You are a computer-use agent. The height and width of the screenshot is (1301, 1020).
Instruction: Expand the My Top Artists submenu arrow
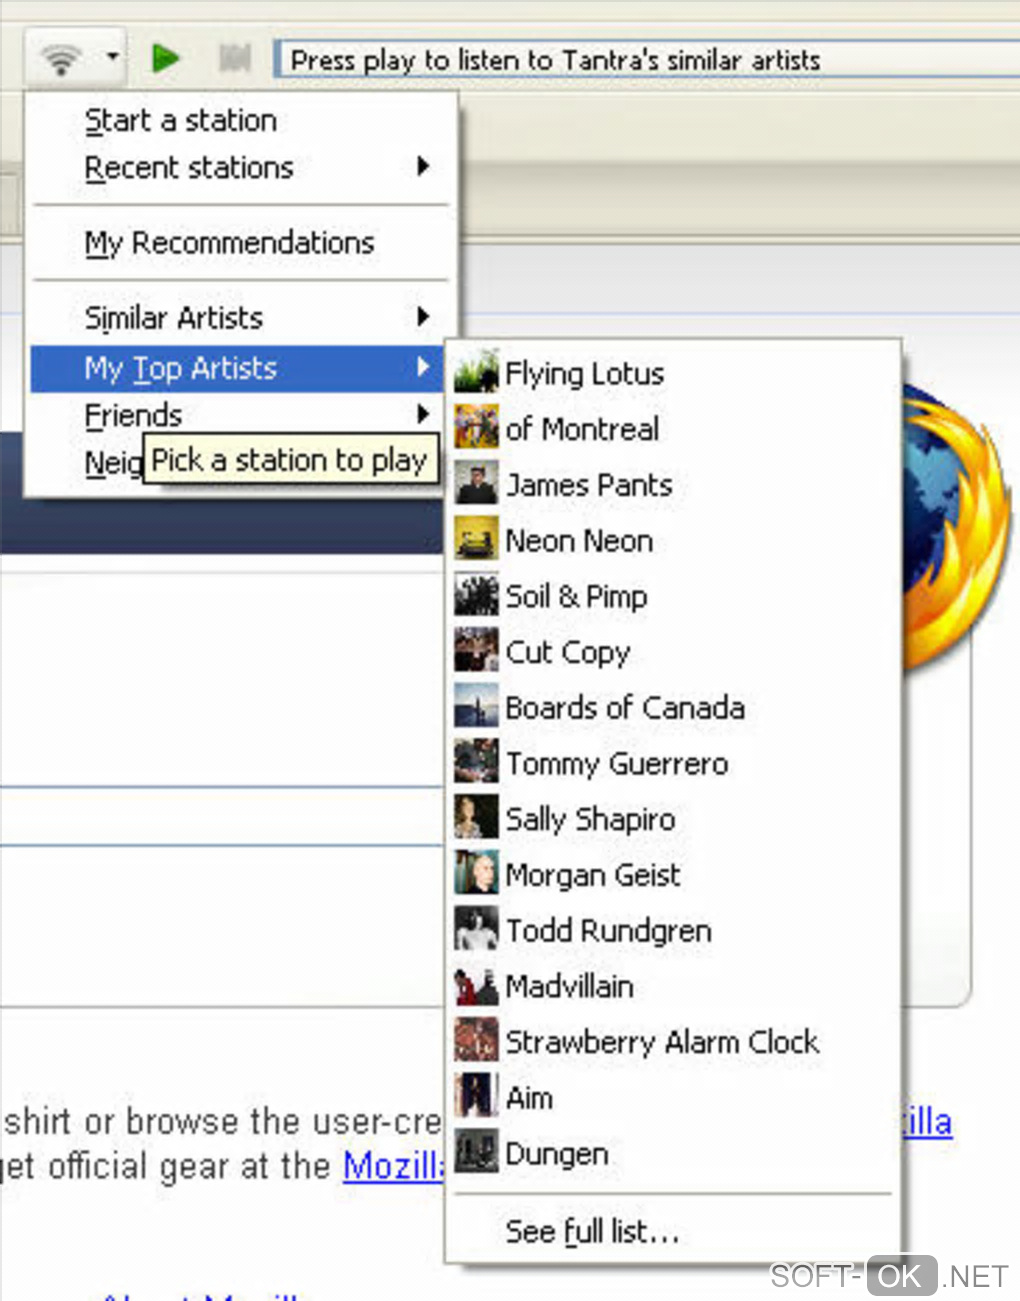pos(423,367)
